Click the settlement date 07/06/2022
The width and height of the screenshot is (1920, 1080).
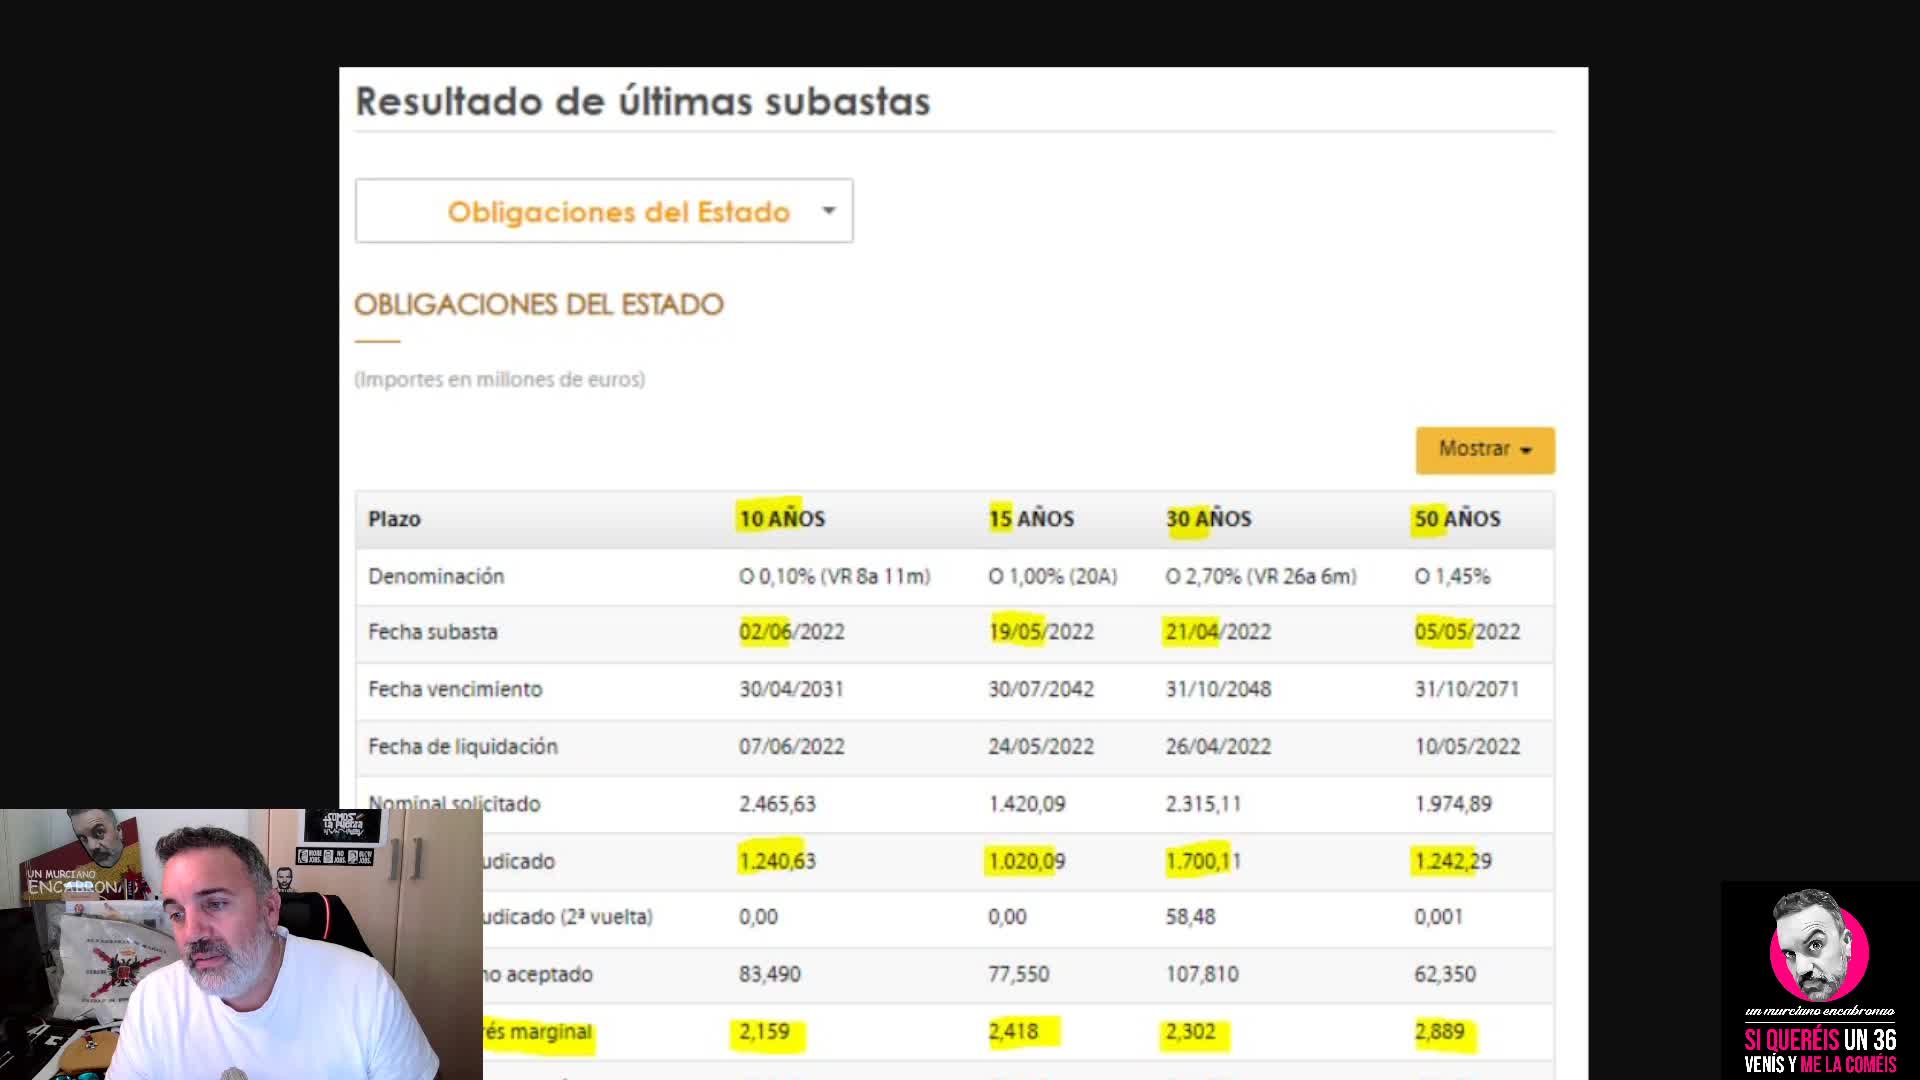coord(792,747)
